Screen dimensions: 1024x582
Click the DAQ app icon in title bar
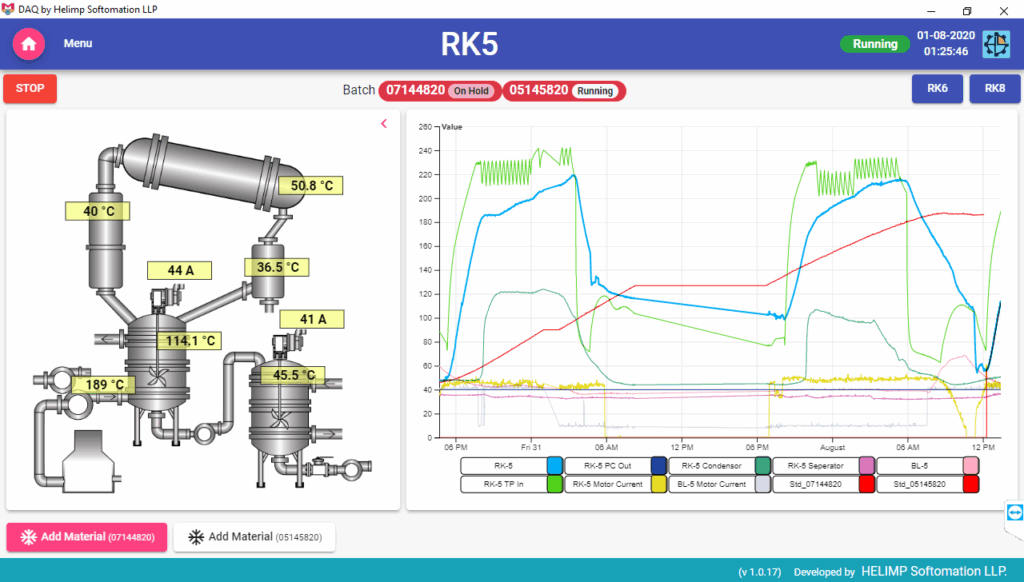[8, 9]
